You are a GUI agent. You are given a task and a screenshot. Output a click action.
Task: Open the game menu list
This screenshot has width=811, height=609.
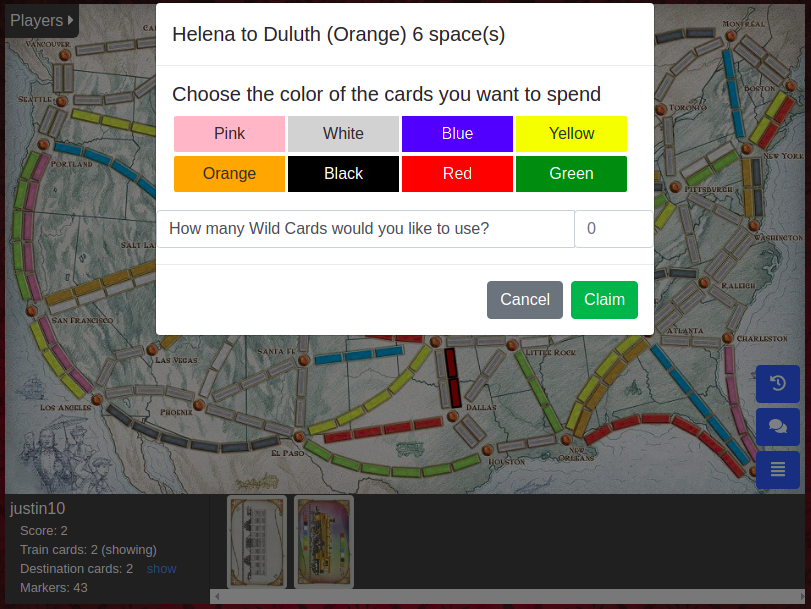pos(777,469)
